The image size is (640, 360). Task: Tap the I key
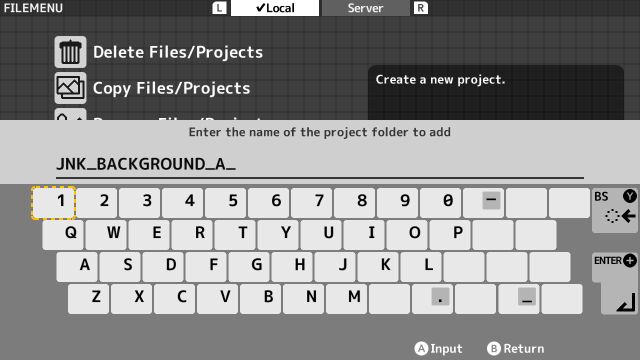(x=364, y=235)
